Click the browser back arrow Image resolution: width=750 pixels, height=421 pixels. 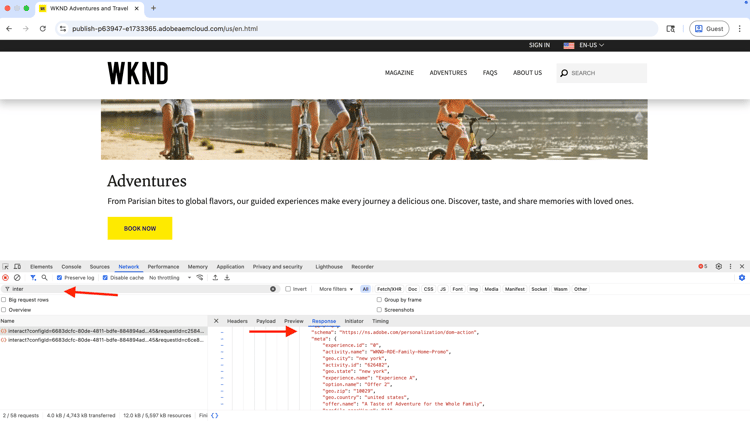pos(9,29)
